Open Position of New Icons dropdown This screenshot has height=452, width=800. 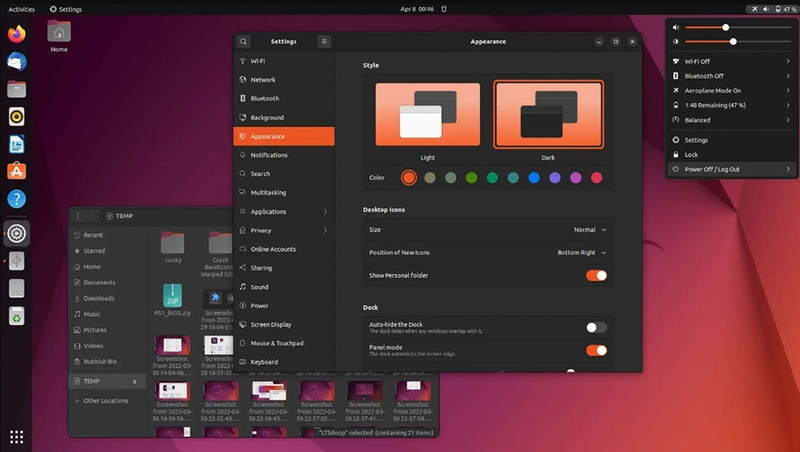click(x=582, y=253)
